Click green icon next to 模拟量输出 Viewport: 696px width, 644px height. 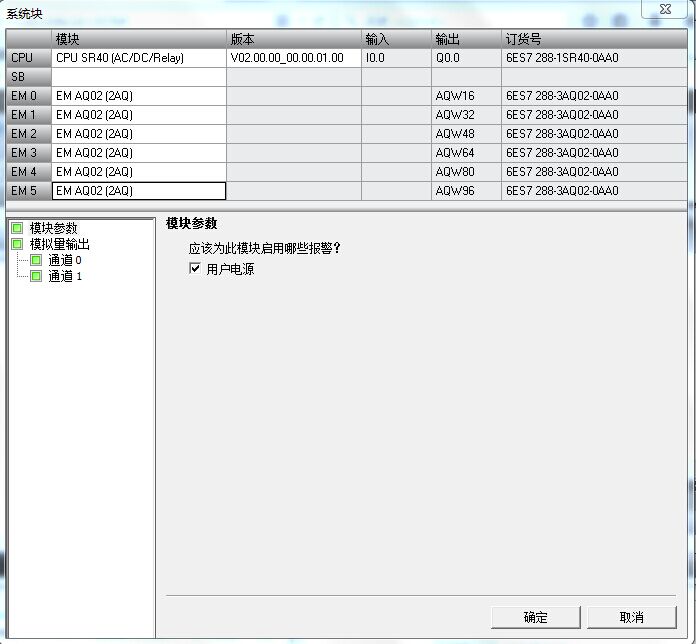(x=17, y=244)
